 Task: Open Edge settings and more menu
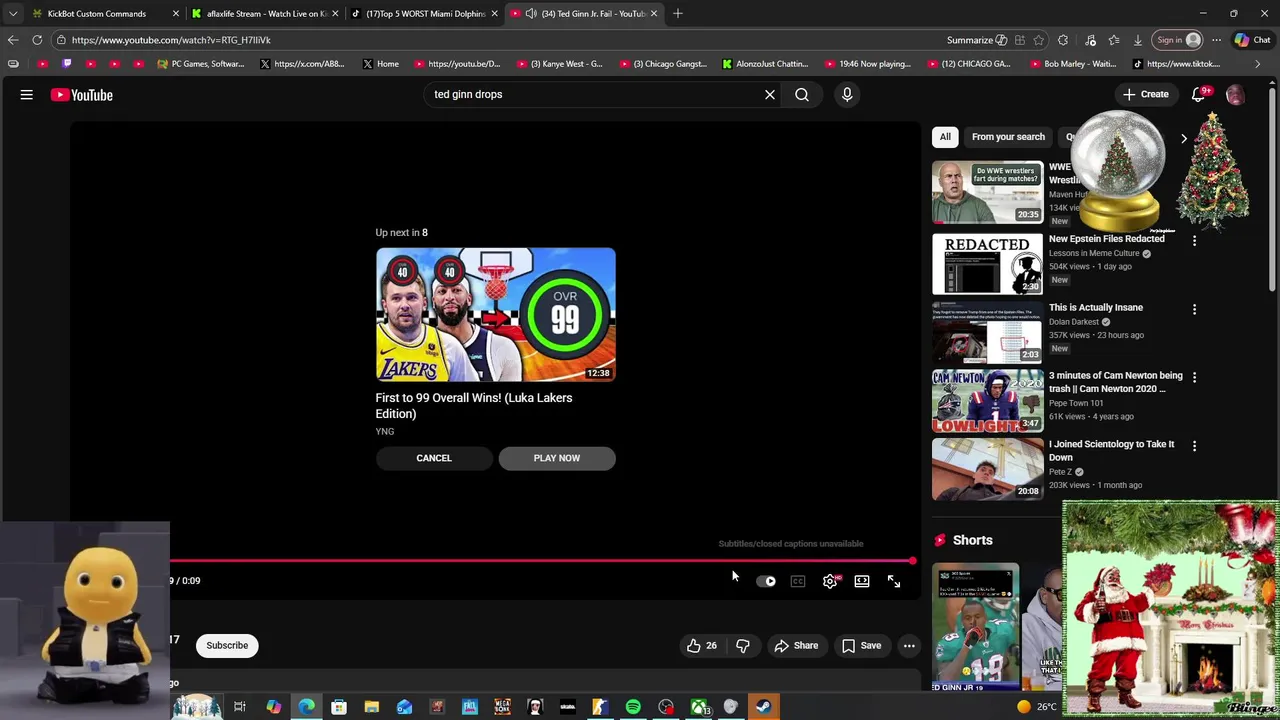[x=1216, y=40]
